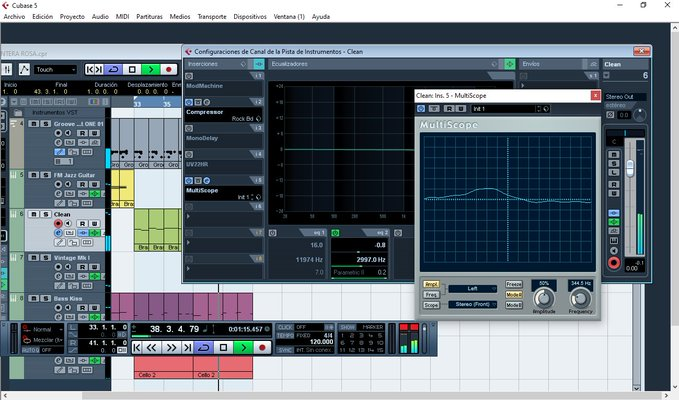This screenshot has height=400, width=679.
Task: Solo the FM Jazz Guitar track
Action: (45, 175)
